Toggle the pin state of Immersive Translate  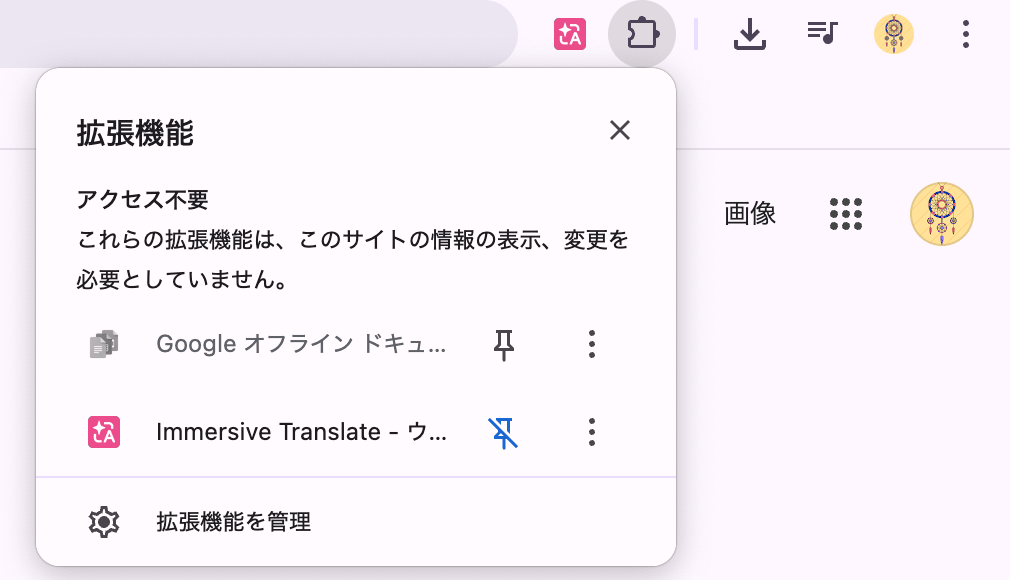tap(505, 432)
